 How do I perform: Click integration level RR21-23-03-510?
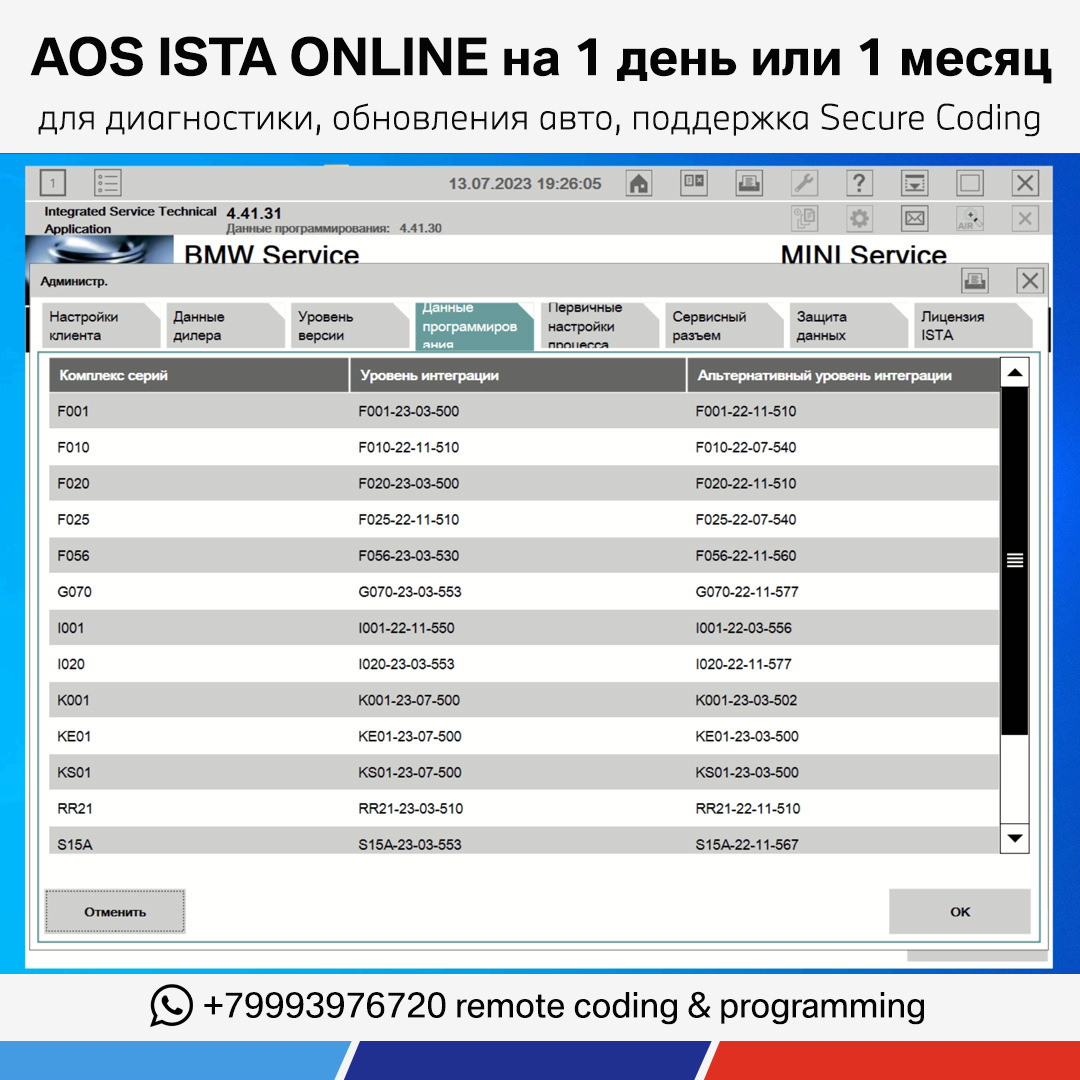click(x=411, y=809)
